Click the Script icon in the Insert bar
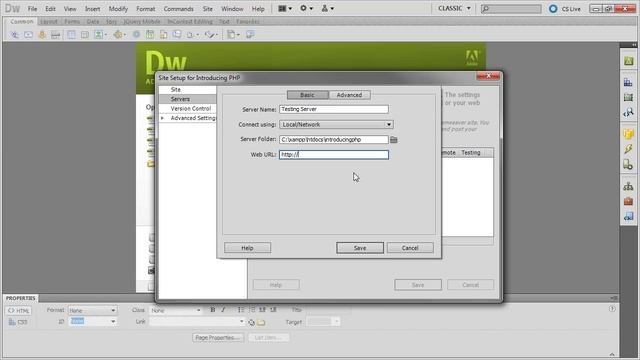 (x=210, y=35)
